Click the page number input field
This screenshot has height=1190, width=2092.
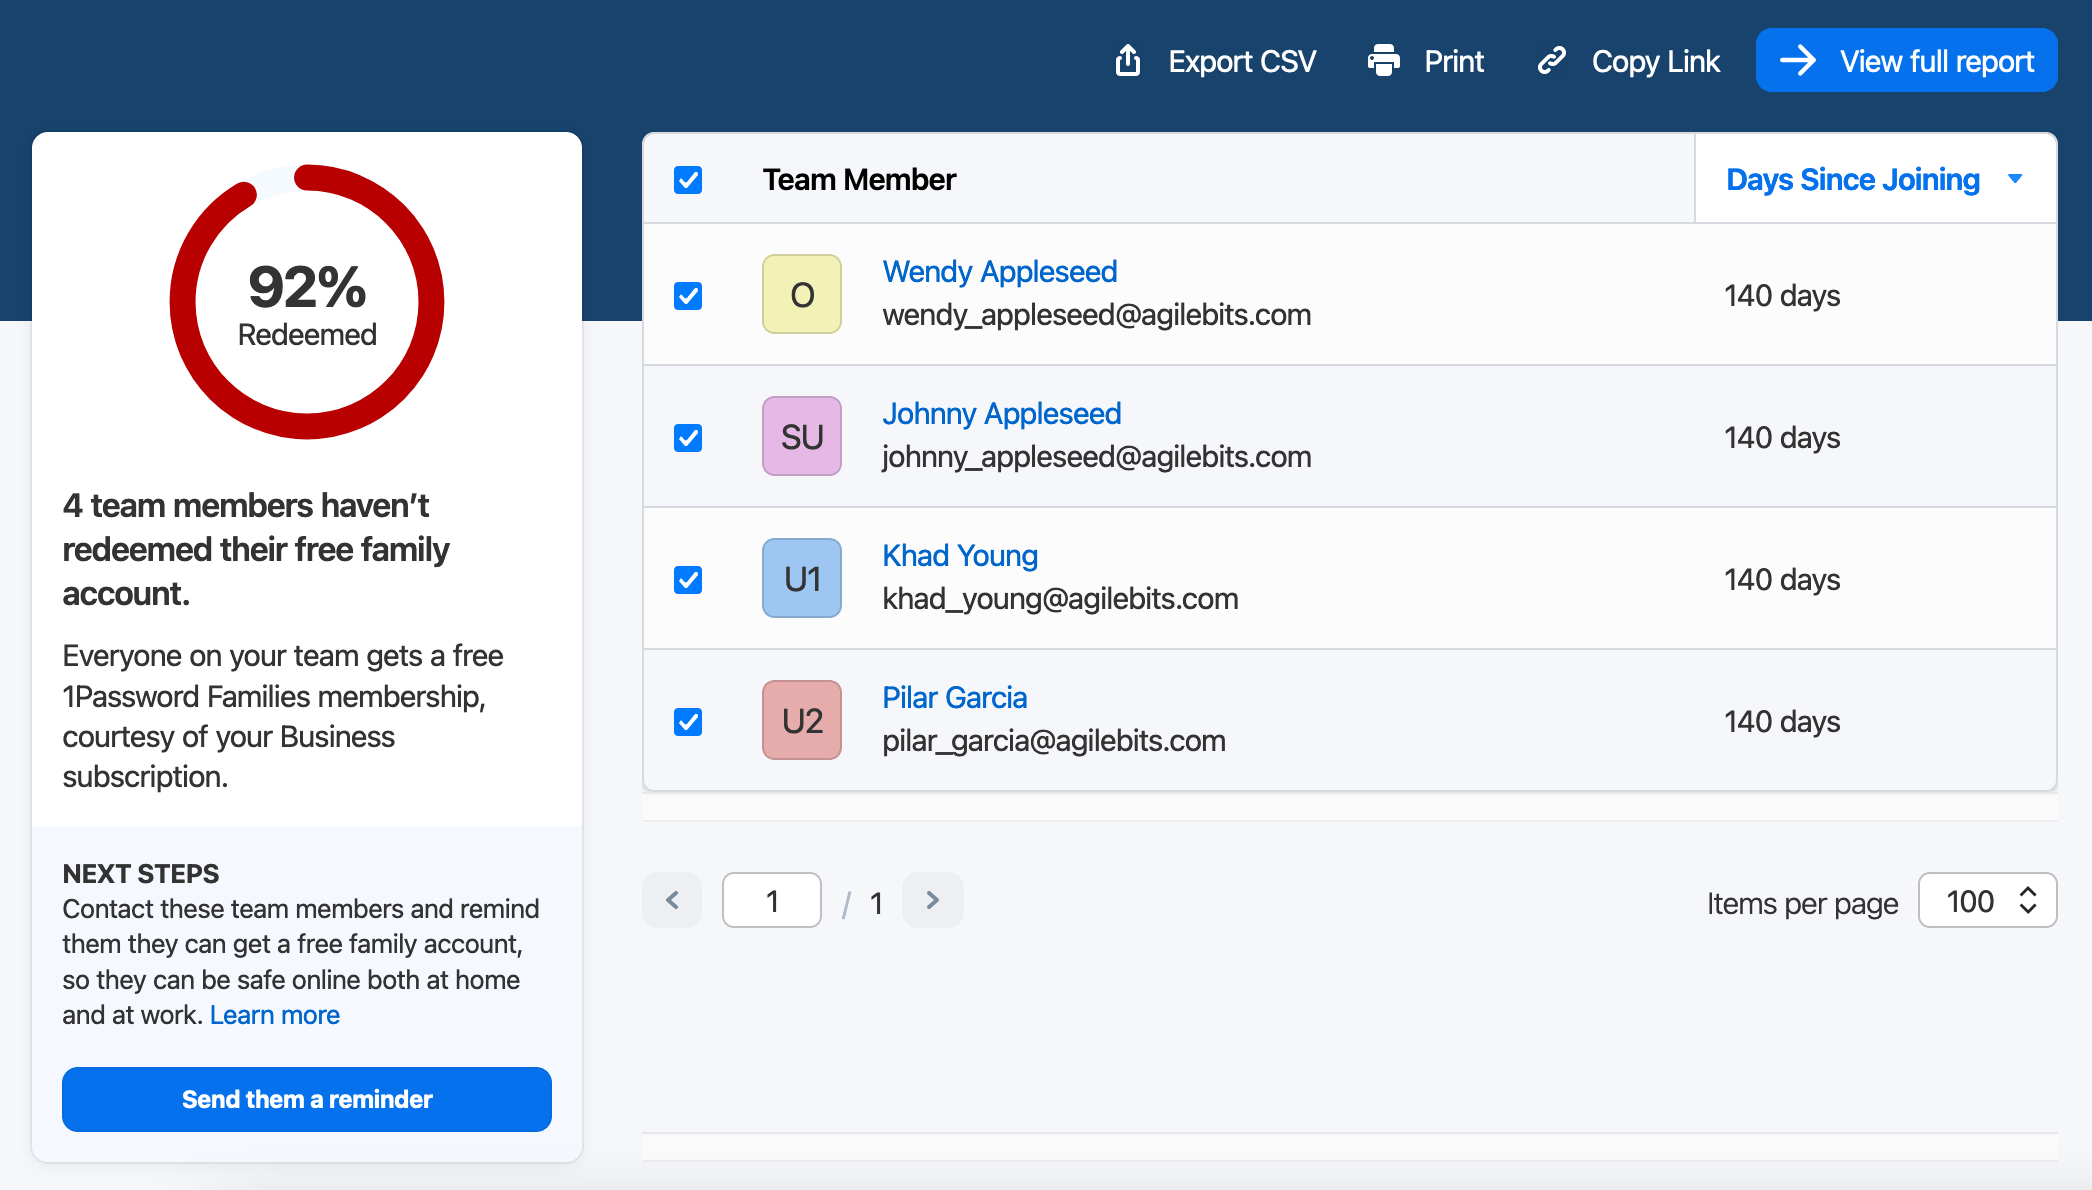[771, 900]
